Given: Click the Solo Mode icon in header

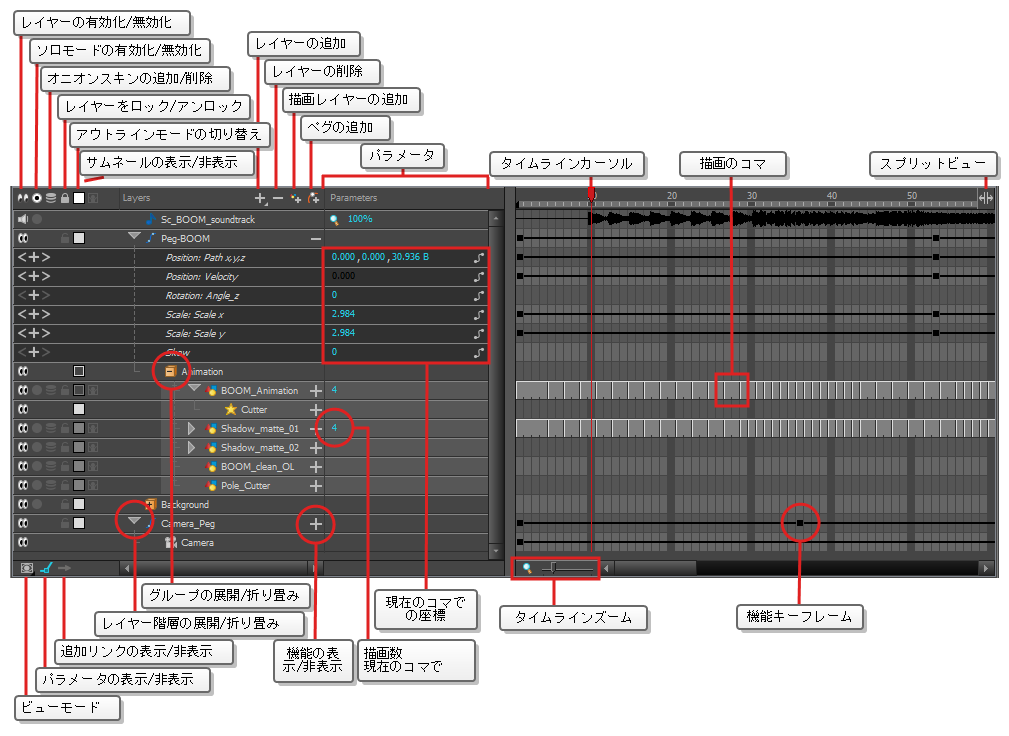Looking at the screenshot, I should [x=37, y=198].
